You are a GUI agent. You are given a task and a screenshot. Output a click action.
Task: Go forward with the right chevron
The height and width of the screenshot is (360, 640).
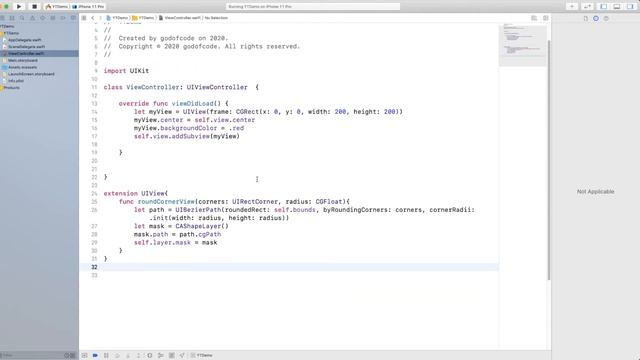coord(100,18)
